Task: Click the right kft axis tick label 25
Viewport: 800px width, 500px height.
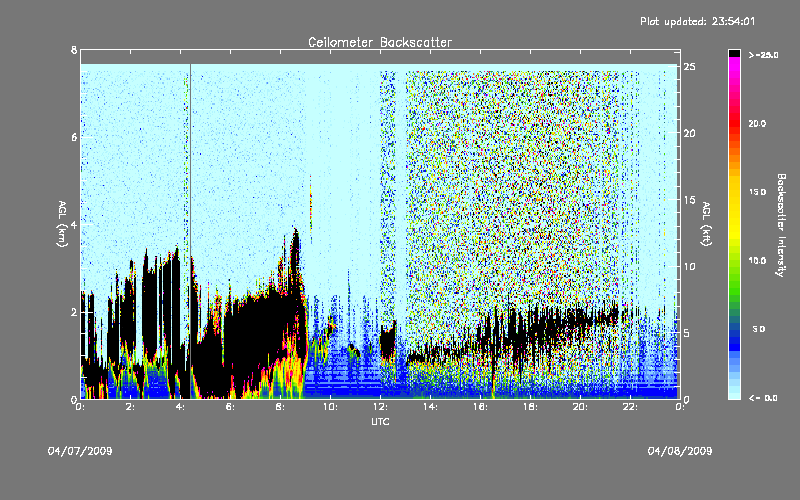Action: [690, 67]
